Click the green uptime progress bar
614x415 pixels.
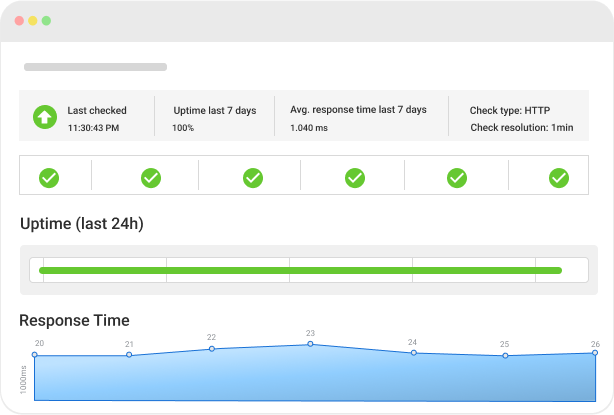(x=300, y=270)
